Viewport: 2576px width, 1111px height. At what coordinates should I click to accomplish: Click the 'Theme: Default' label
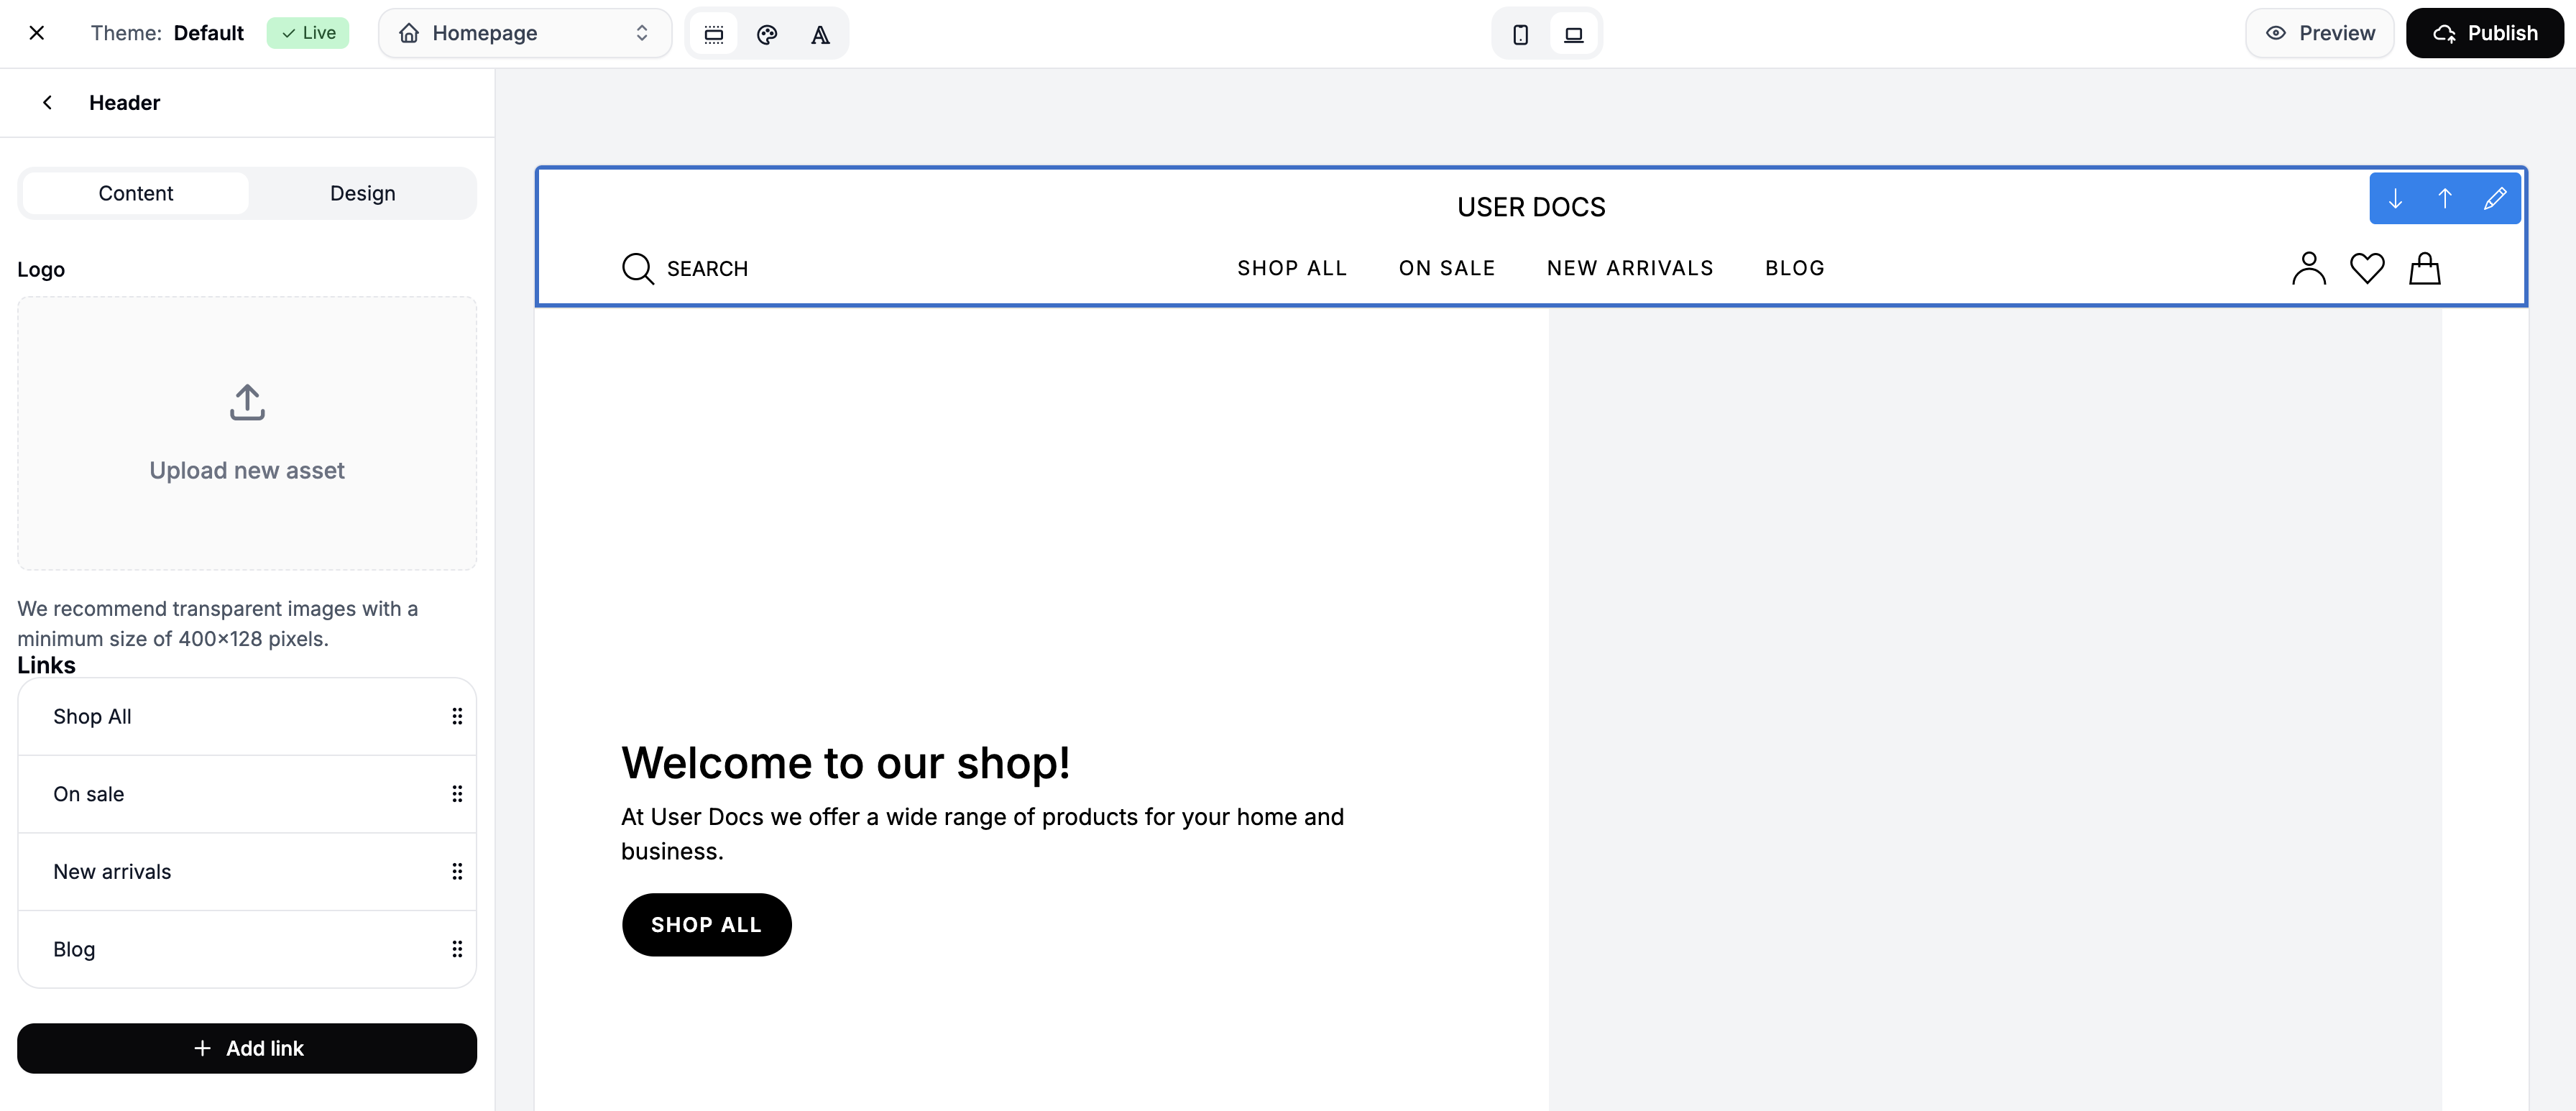[167, 33]
